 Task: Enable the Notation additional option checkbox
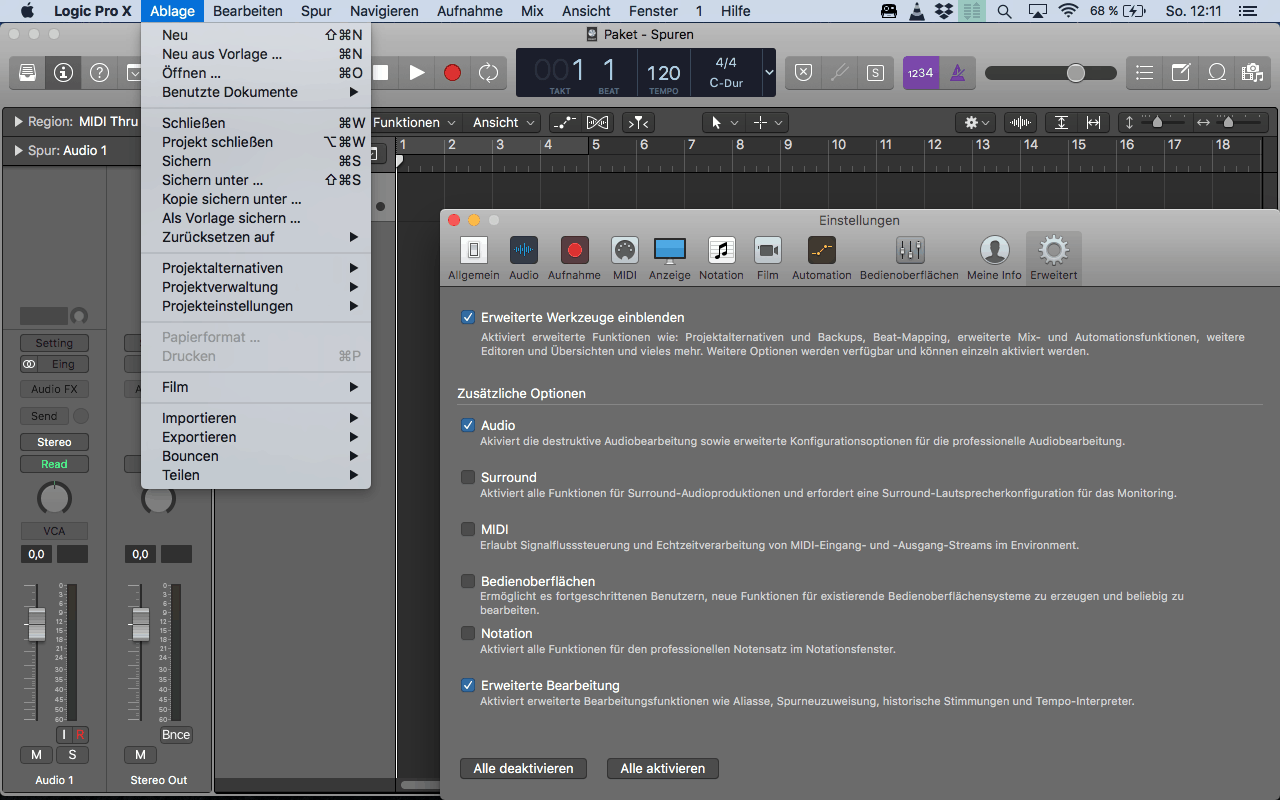coord(468,633)
